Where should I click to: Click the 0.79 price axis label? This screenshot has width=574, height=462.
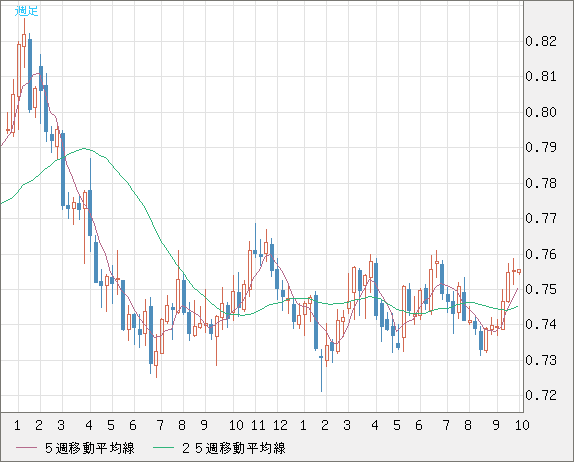541,148
